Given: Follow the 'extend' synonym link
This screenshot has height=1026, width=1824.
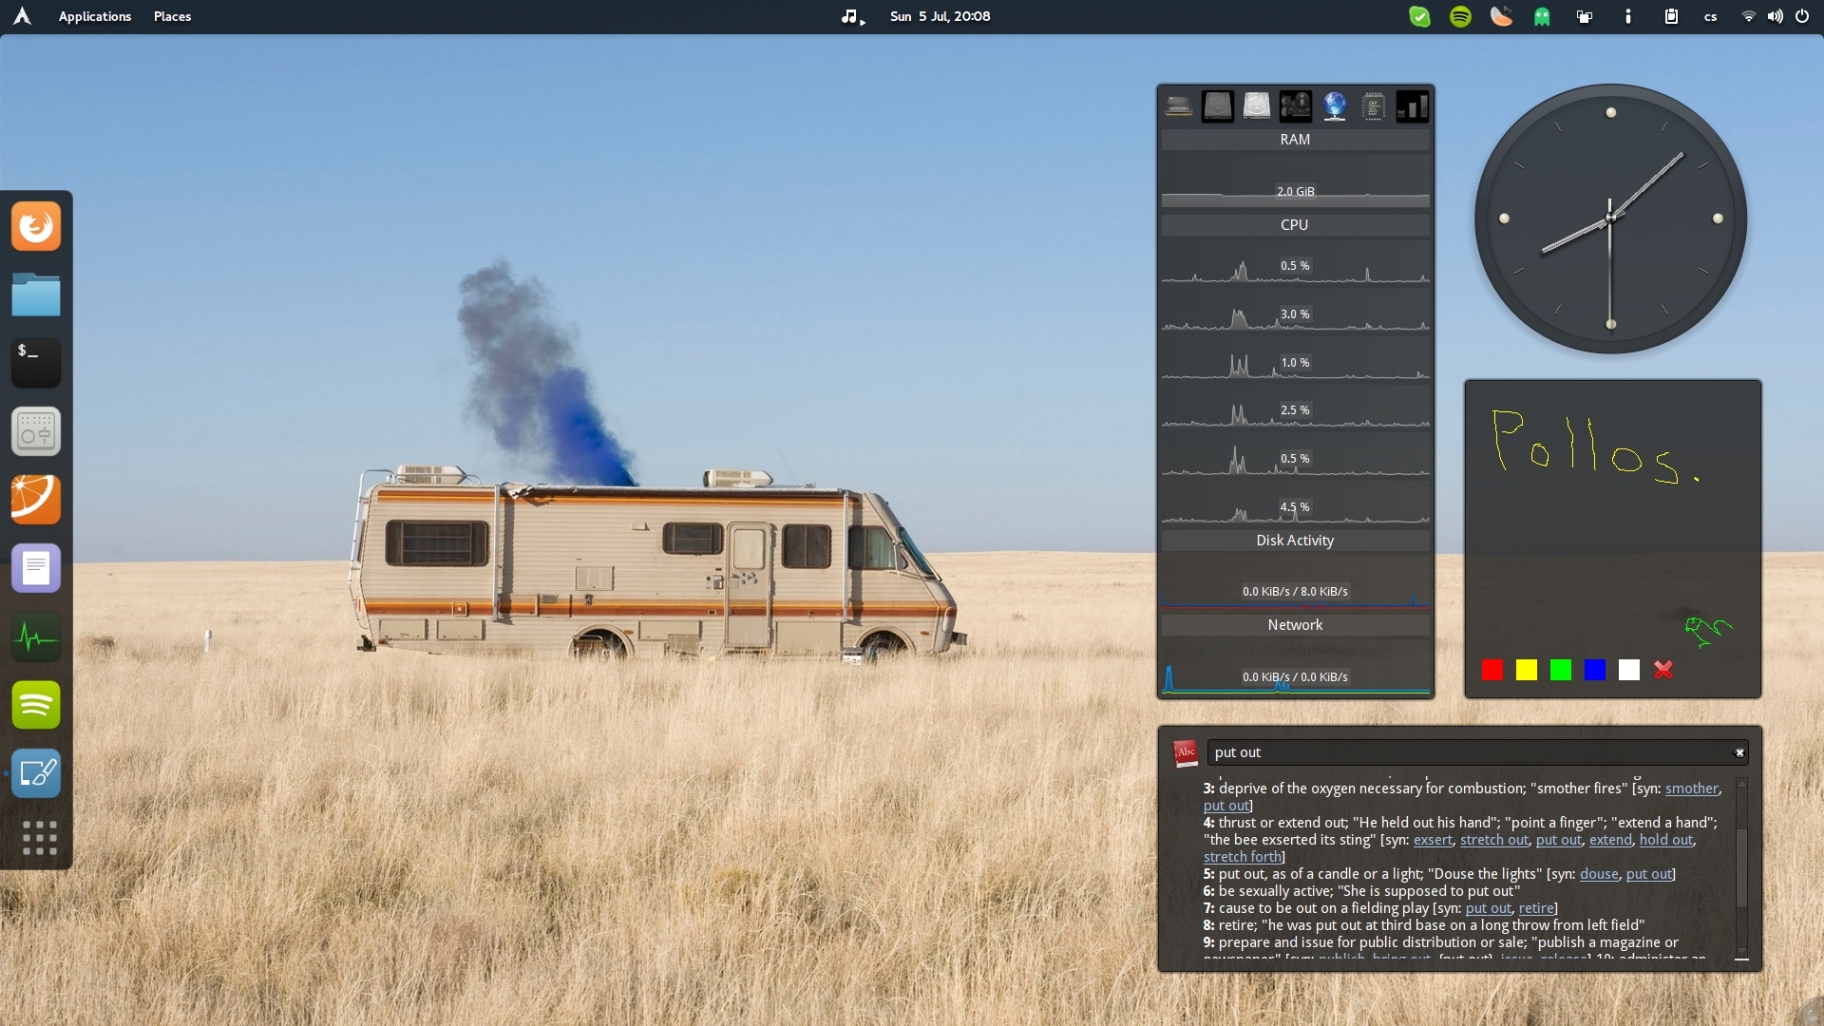Looking at the screenshot, I should point(1610,840).
